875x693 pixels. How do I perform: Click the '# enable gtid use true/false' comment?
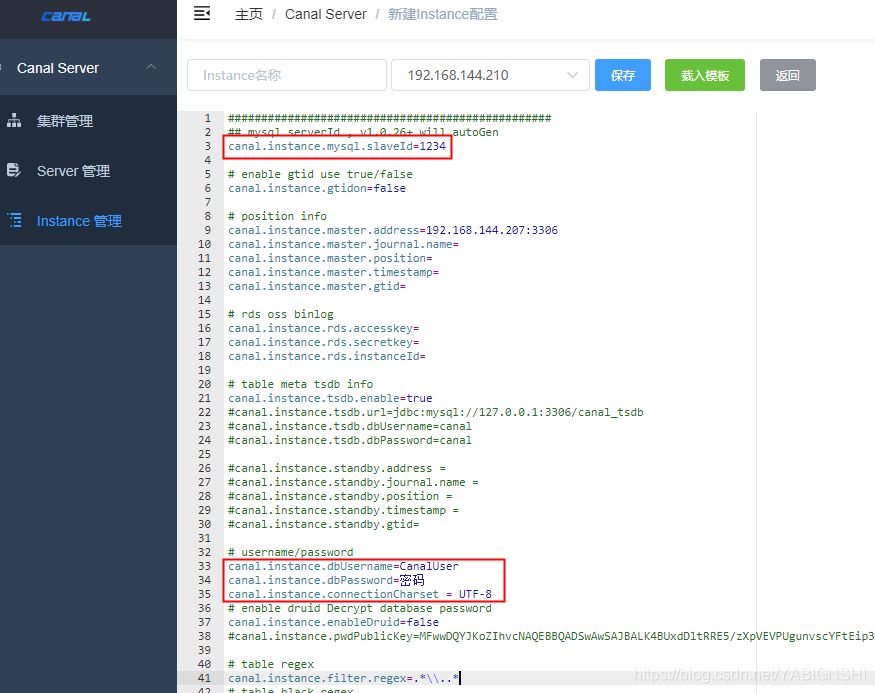(x=320, y=174)
